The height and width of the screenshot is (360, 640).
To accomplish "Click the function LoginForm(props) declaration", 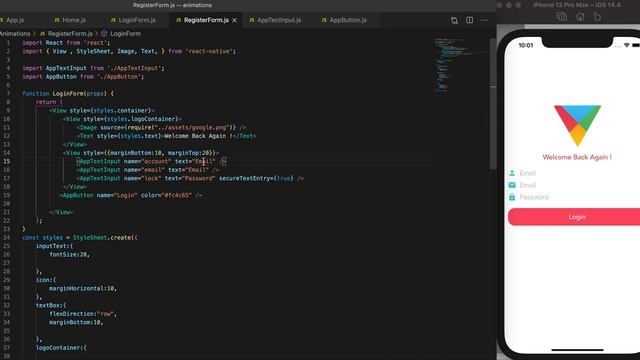I will (x=68, y=93).
